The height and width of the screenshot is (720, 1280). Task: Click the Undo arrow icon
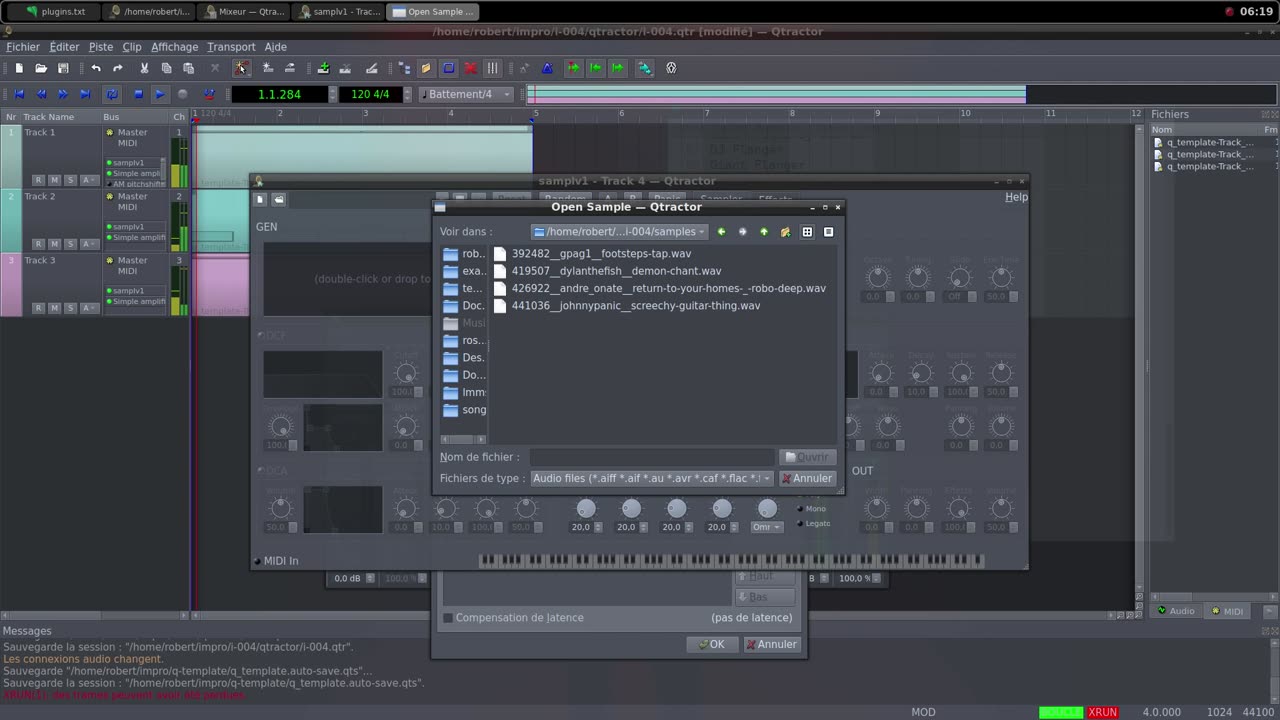coord(96,68)
